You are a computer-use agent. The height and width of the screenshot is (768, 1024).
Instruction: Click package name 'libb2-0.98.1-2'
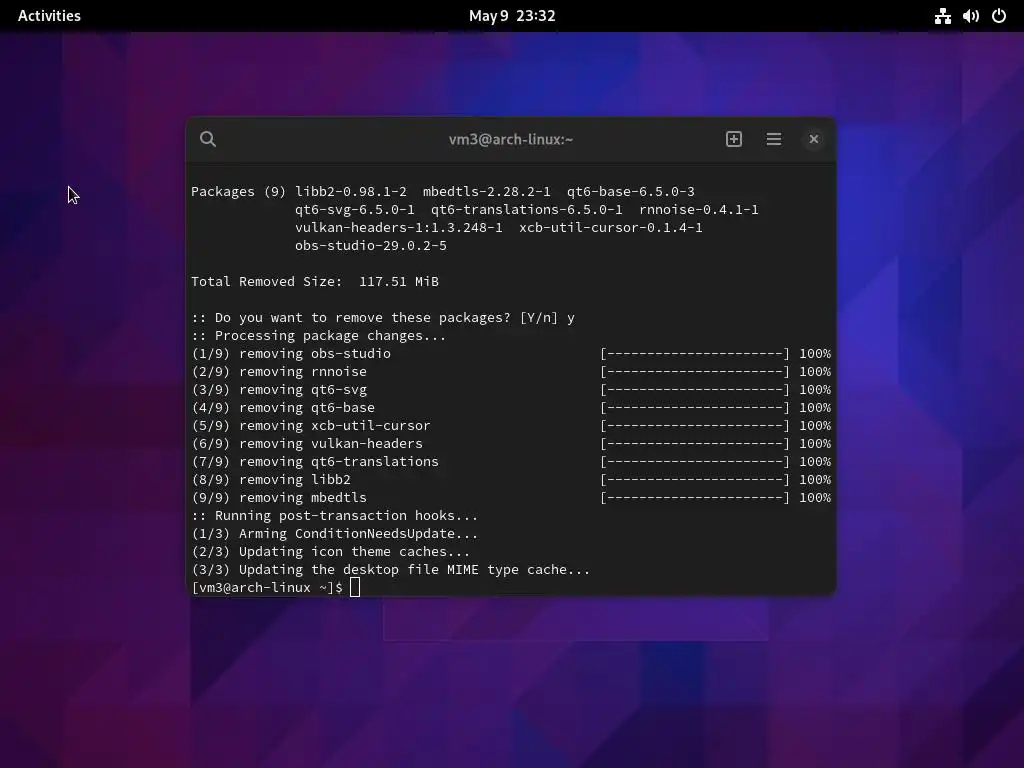click(351, 191)
